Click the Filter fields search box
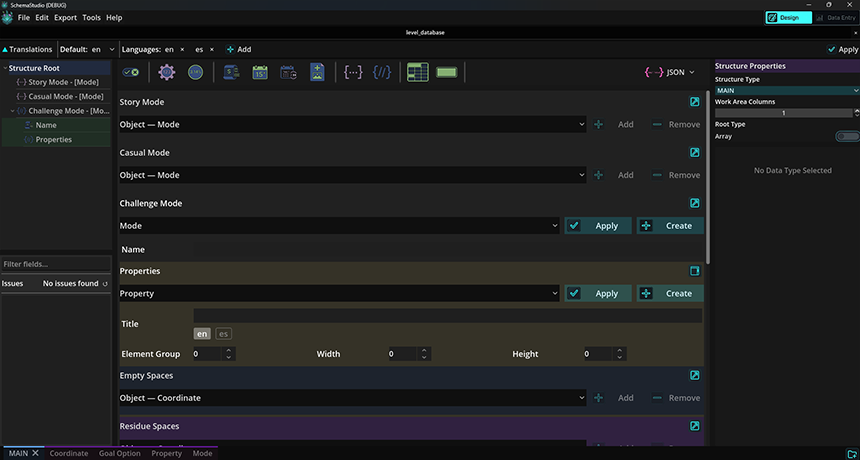The height and width of the screenshot is (460, 860). [56, 264]
